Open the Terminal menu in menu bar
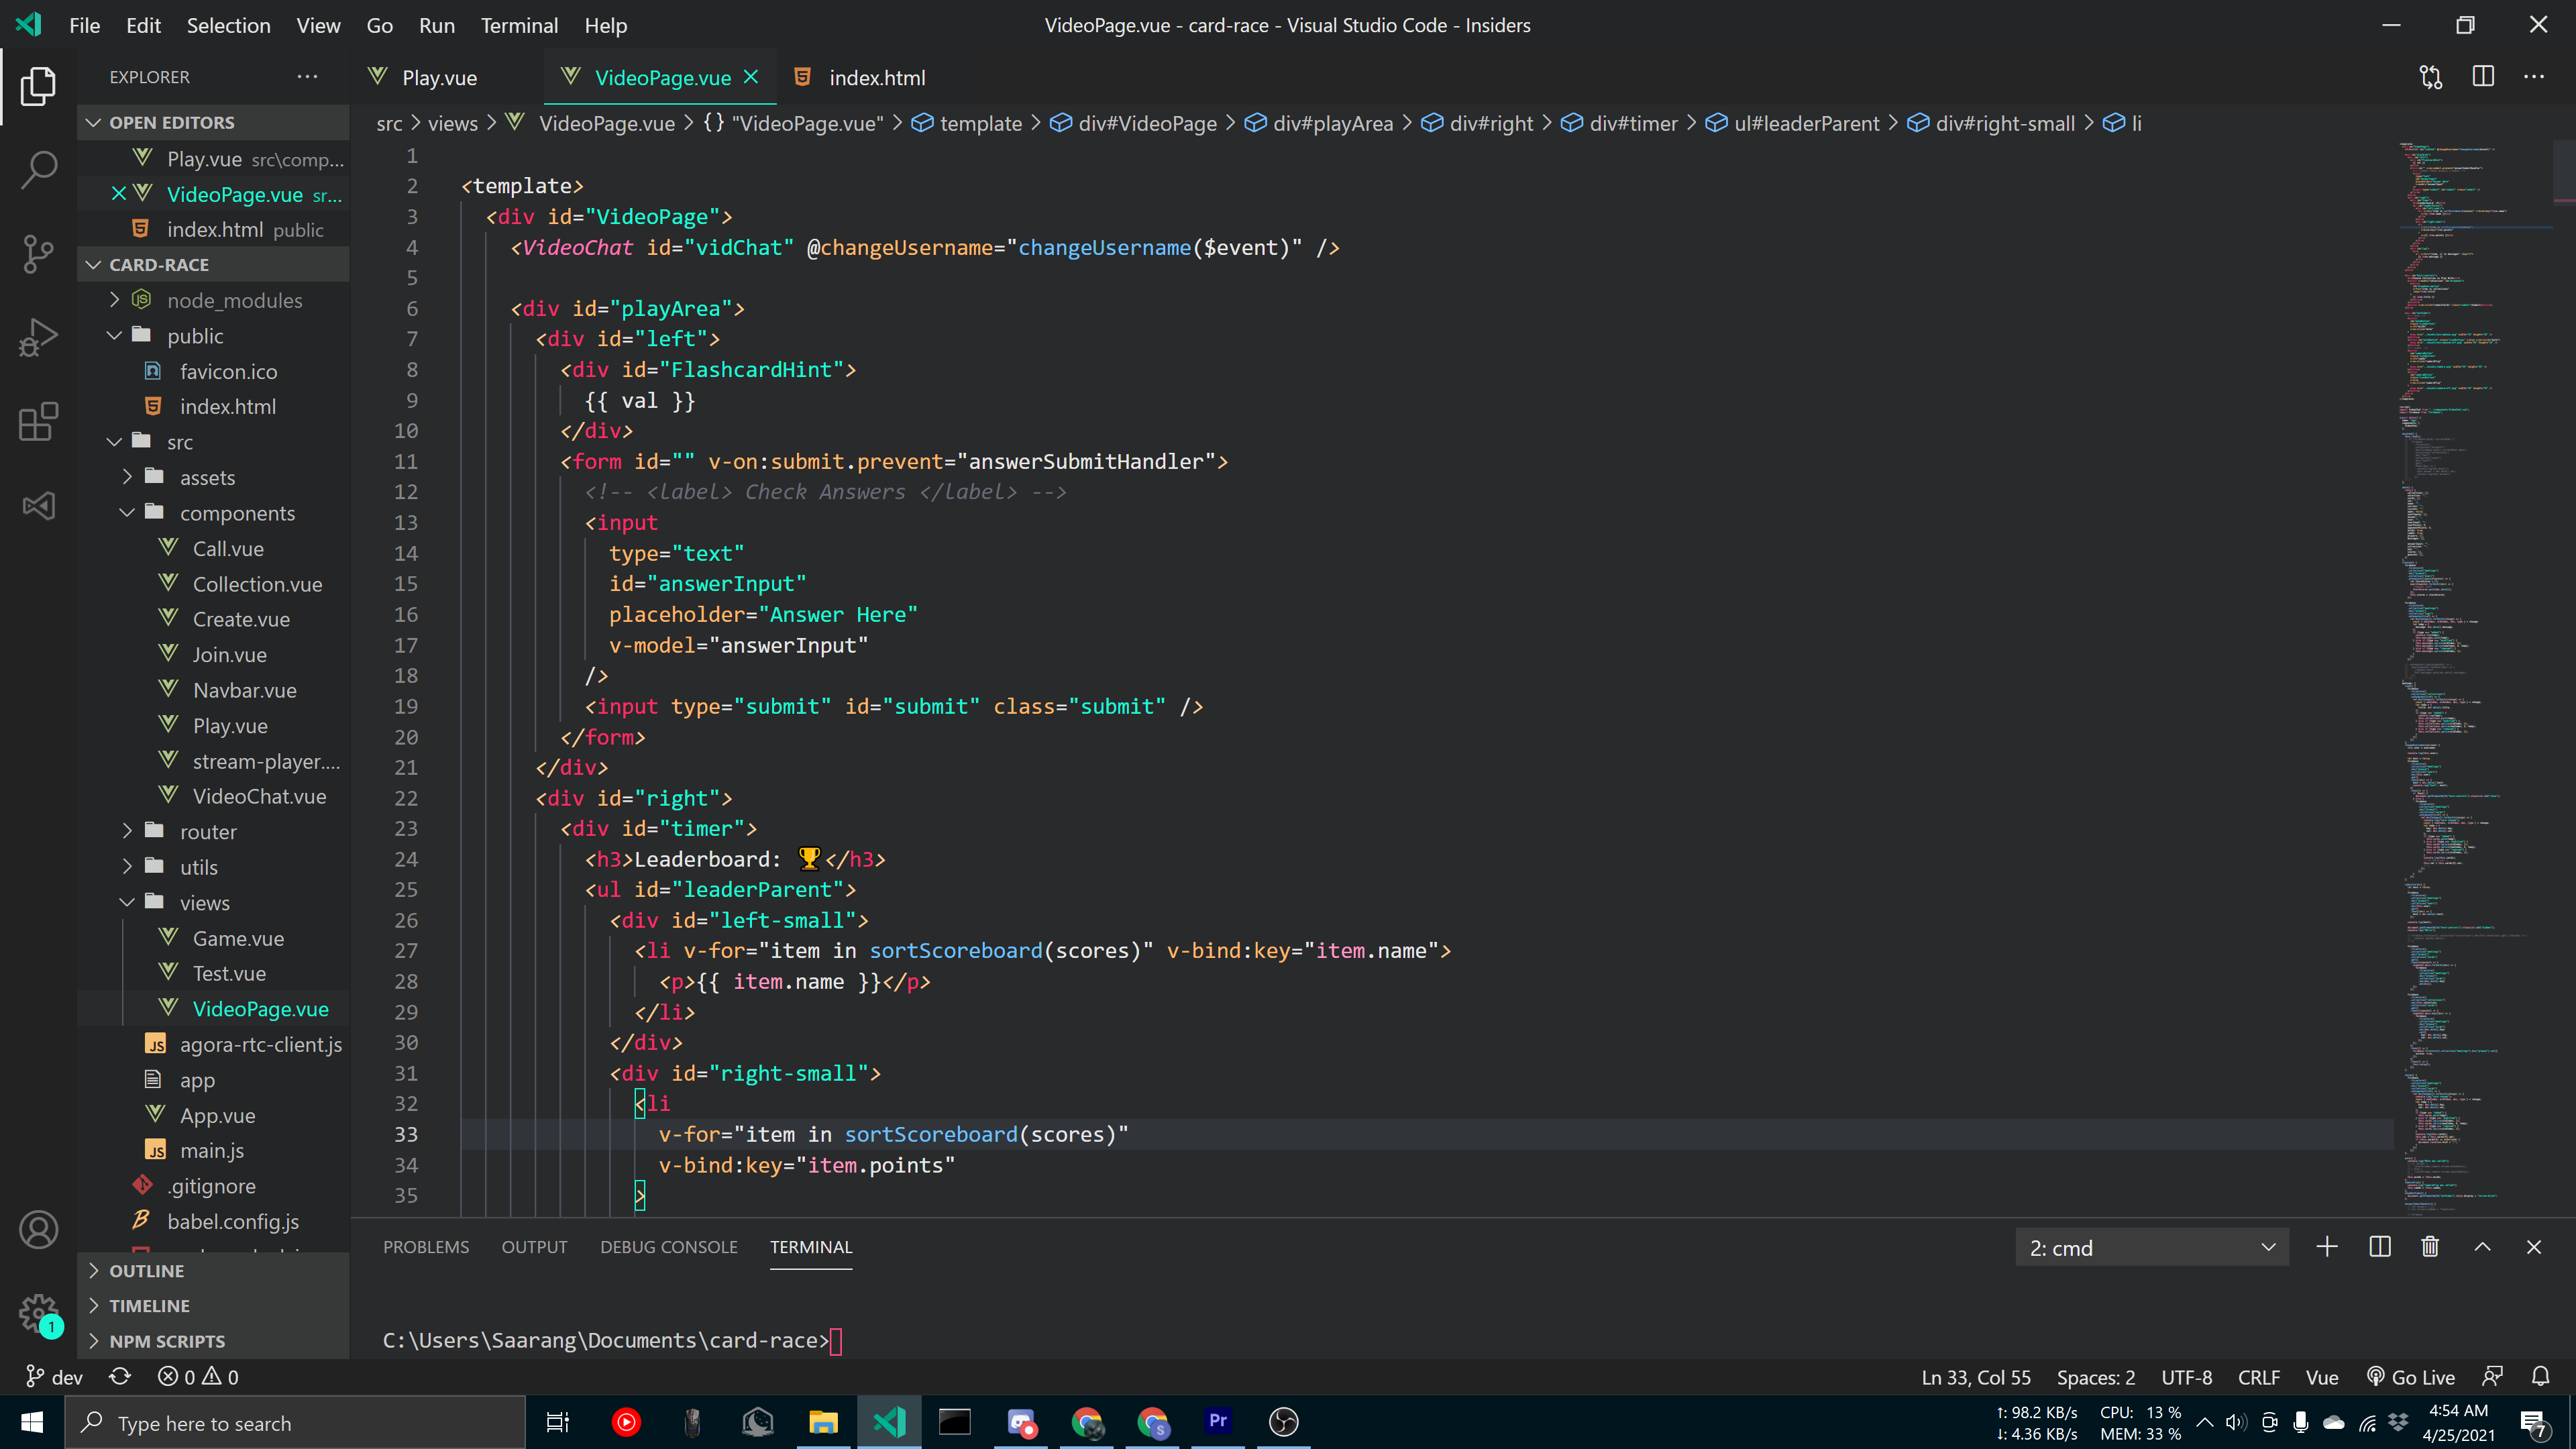 click(518, 25)
